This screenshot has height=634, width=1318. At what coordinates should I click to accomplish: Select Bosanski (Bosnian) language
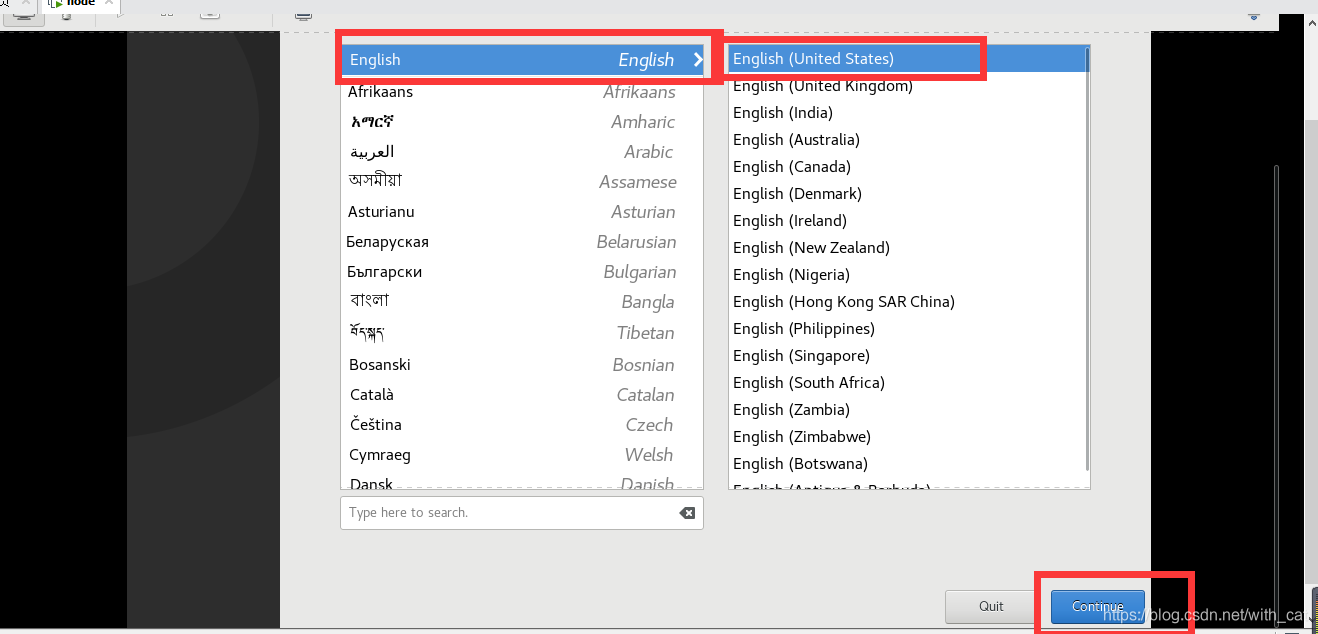[x=522, y=365]
